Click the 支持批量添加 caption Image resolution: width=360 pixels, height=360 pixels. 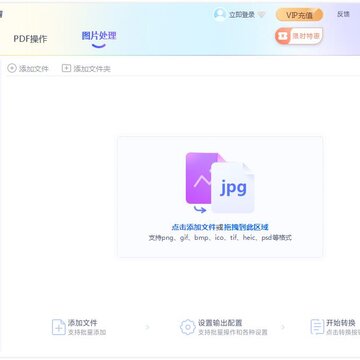coord(87,332)
